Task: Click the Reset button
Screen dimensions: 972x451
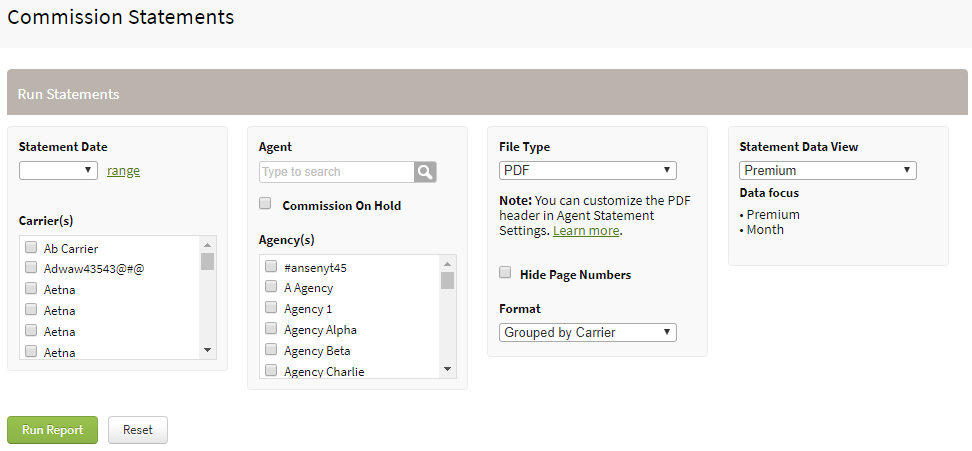Action: click(138, 430)
